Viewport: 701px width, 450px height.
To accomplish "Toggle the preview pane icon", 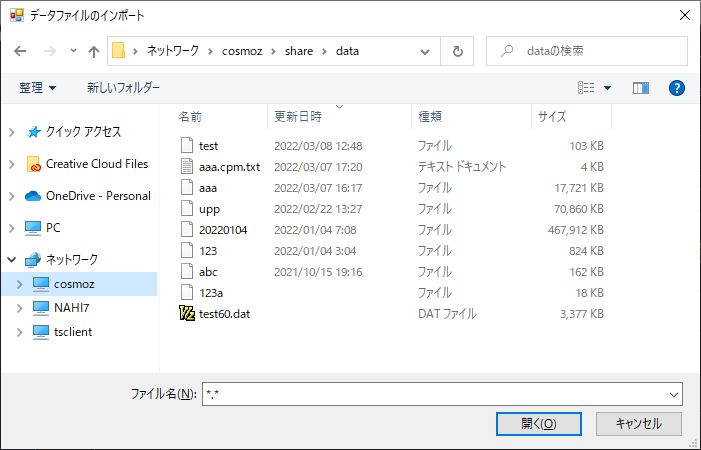I will (x=641, y=88).
